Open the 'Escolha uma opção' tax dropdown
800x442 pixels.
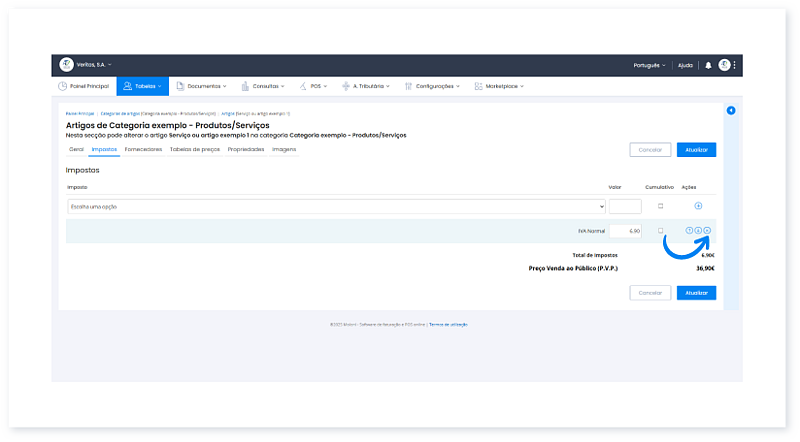(336, 206)
